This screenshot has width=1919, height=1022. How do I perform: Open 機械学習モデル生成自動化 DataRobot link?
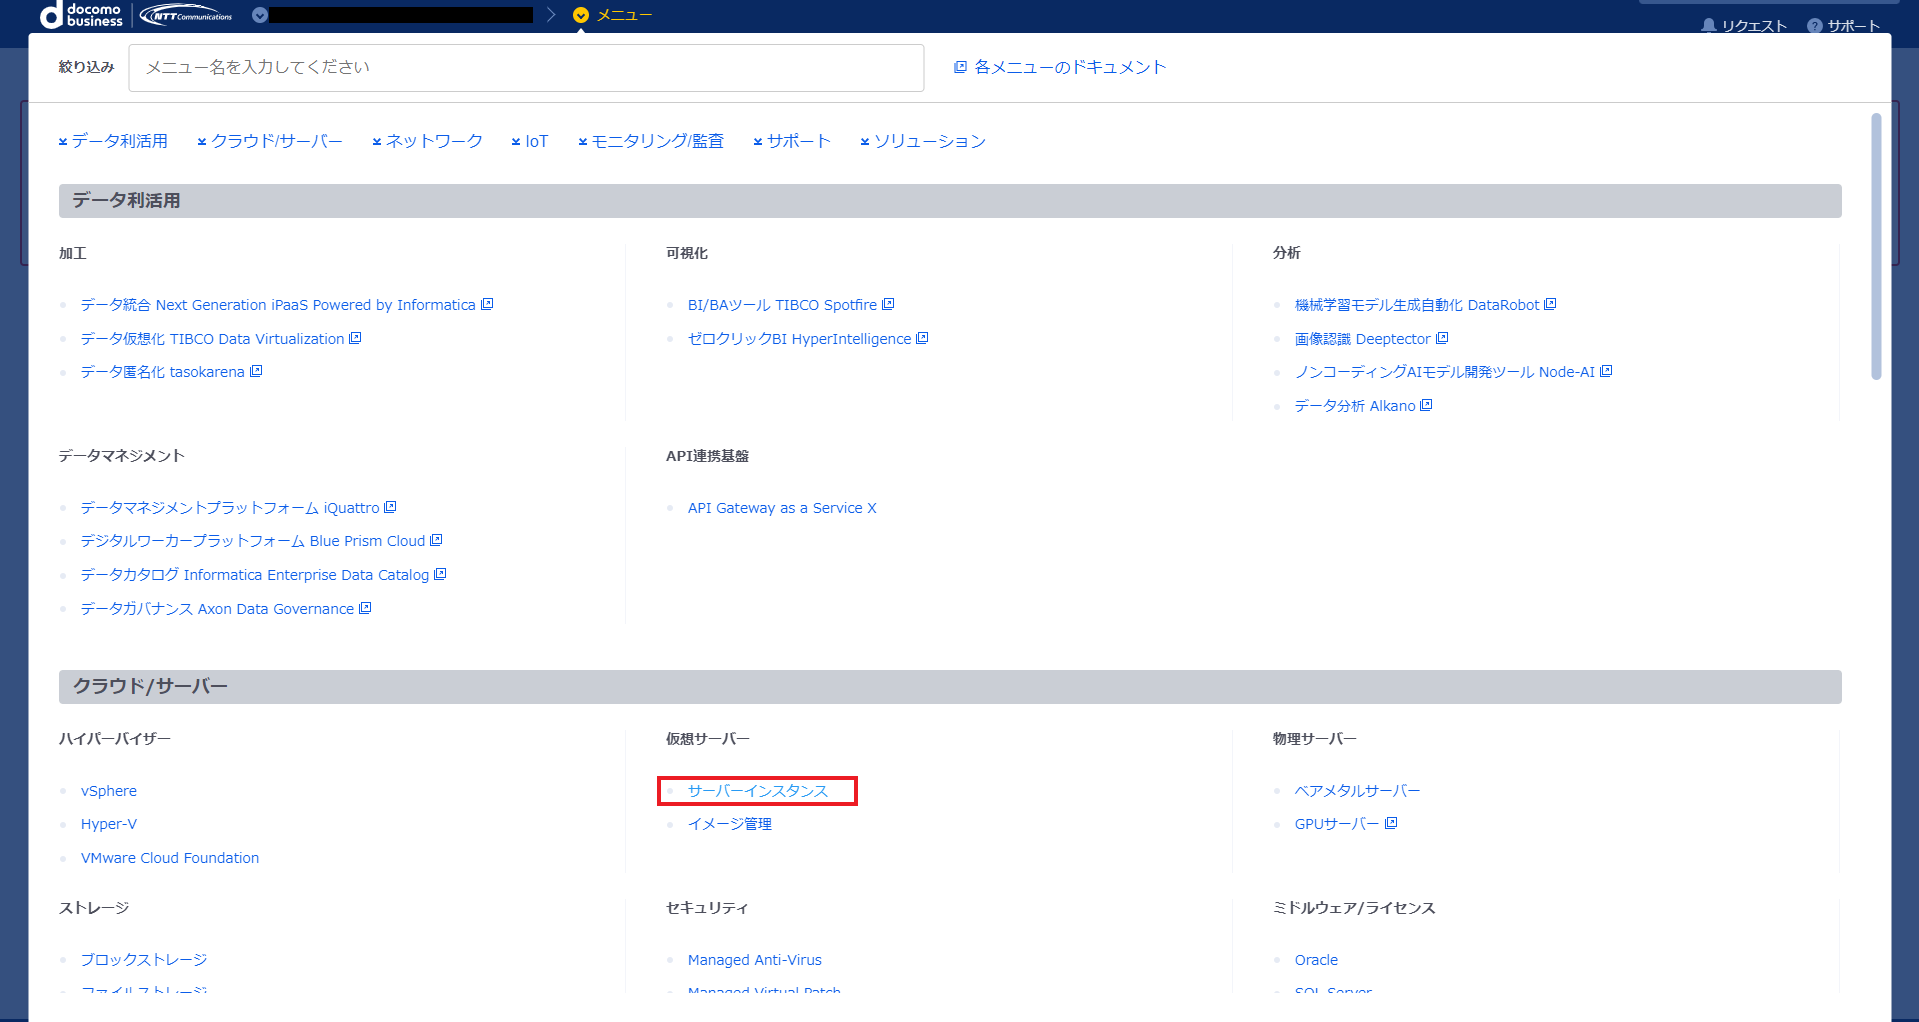coord(1417,305)
